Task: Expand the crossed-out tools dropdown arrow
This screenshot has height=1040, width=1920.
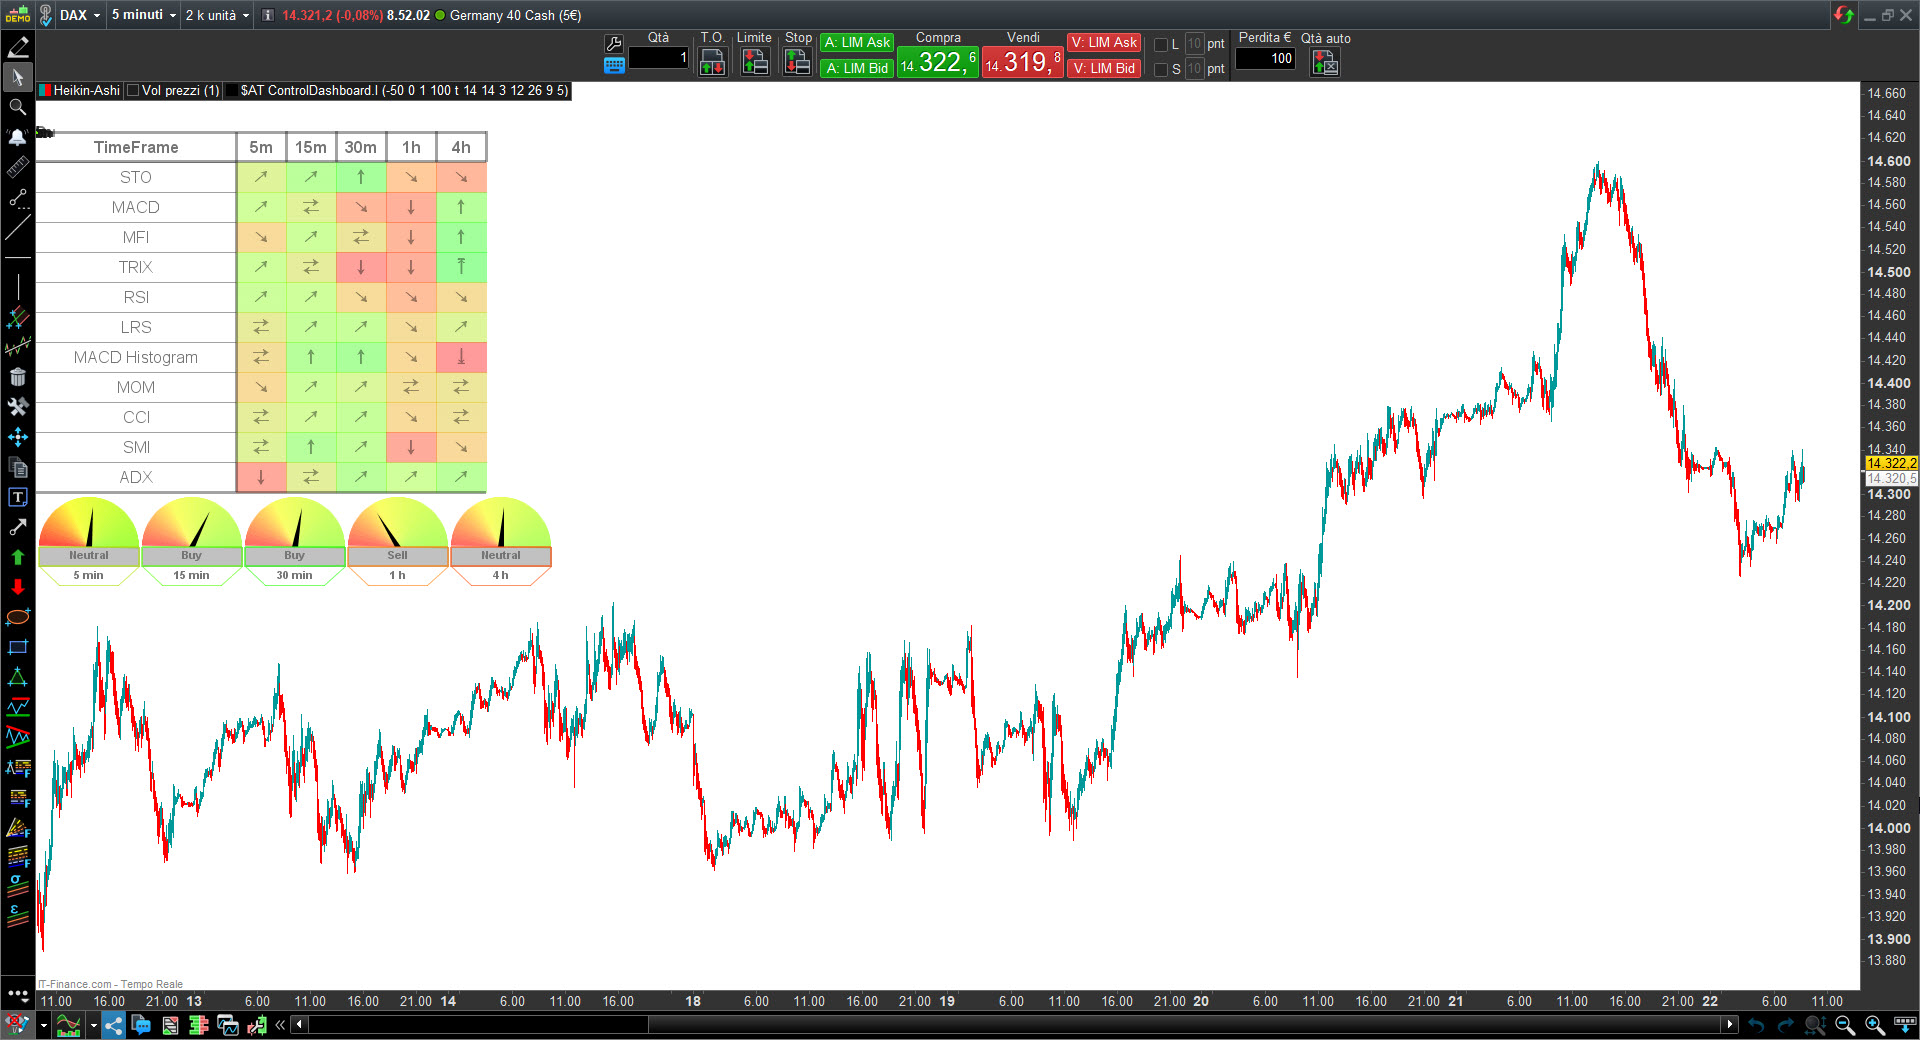Action: click(x=43, y=1025)
